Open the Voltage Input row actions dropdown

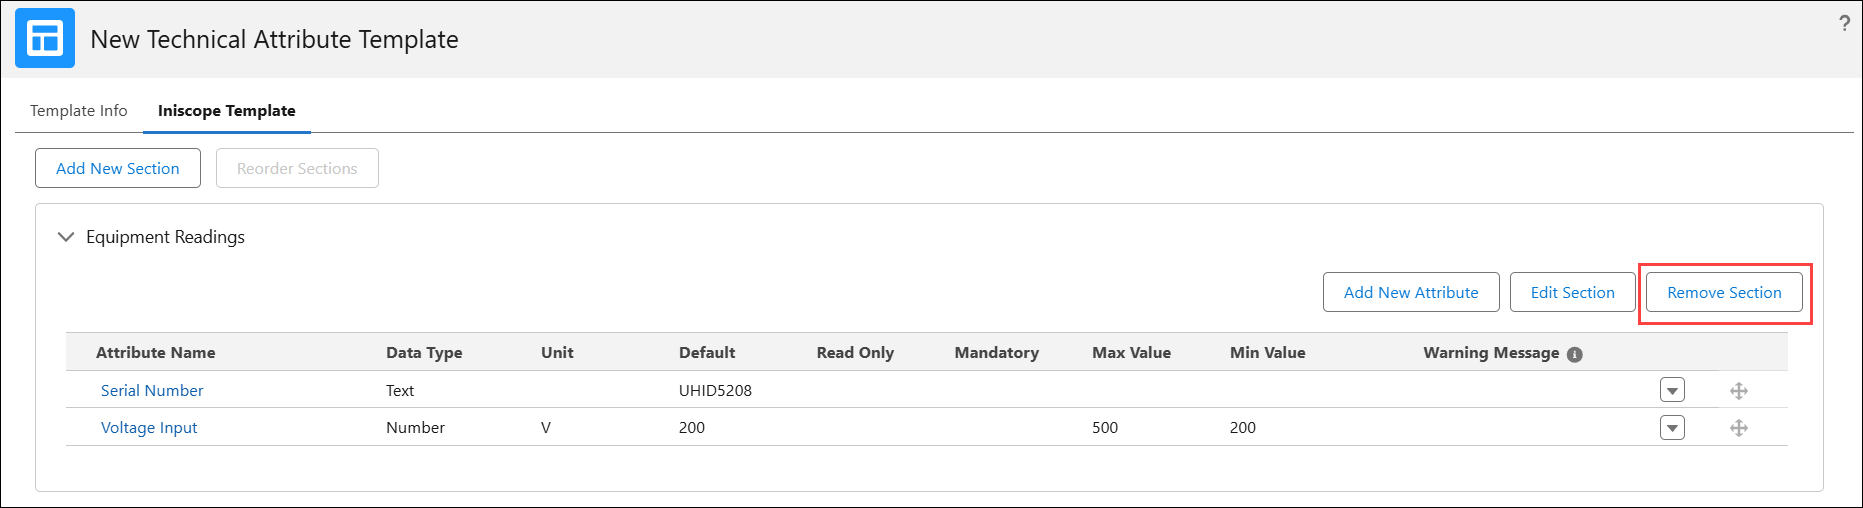tap(1672, 427)
